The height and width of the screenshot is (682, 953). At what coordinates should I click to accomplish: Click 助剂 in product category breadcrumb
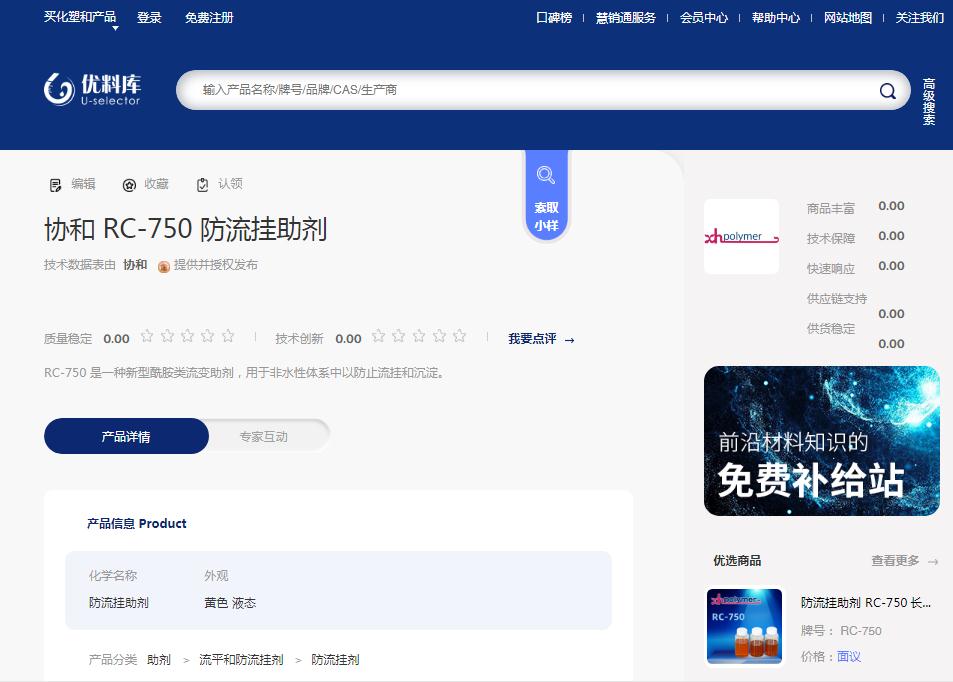(159, 660)
